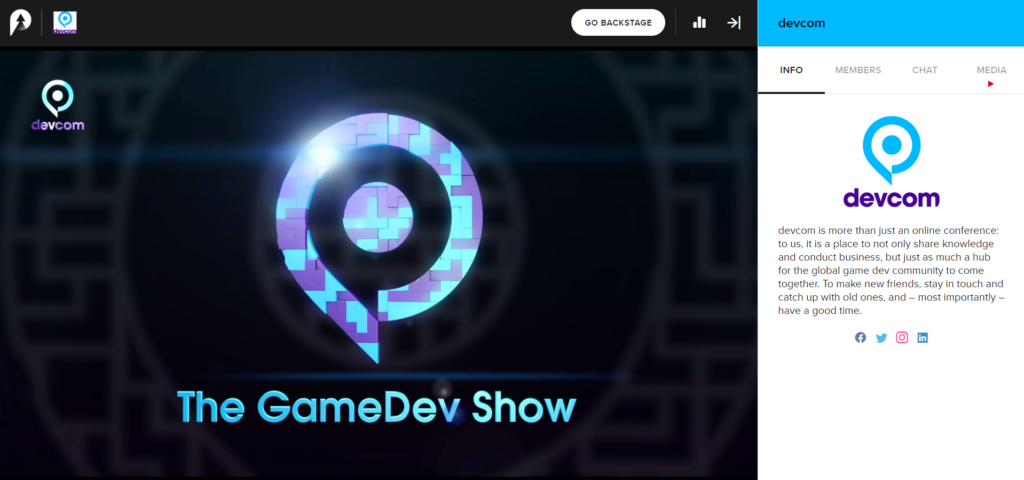The height and width of the screenshot is (480, 1024).
Task: Open the CHAT tab
Action: 925,71
